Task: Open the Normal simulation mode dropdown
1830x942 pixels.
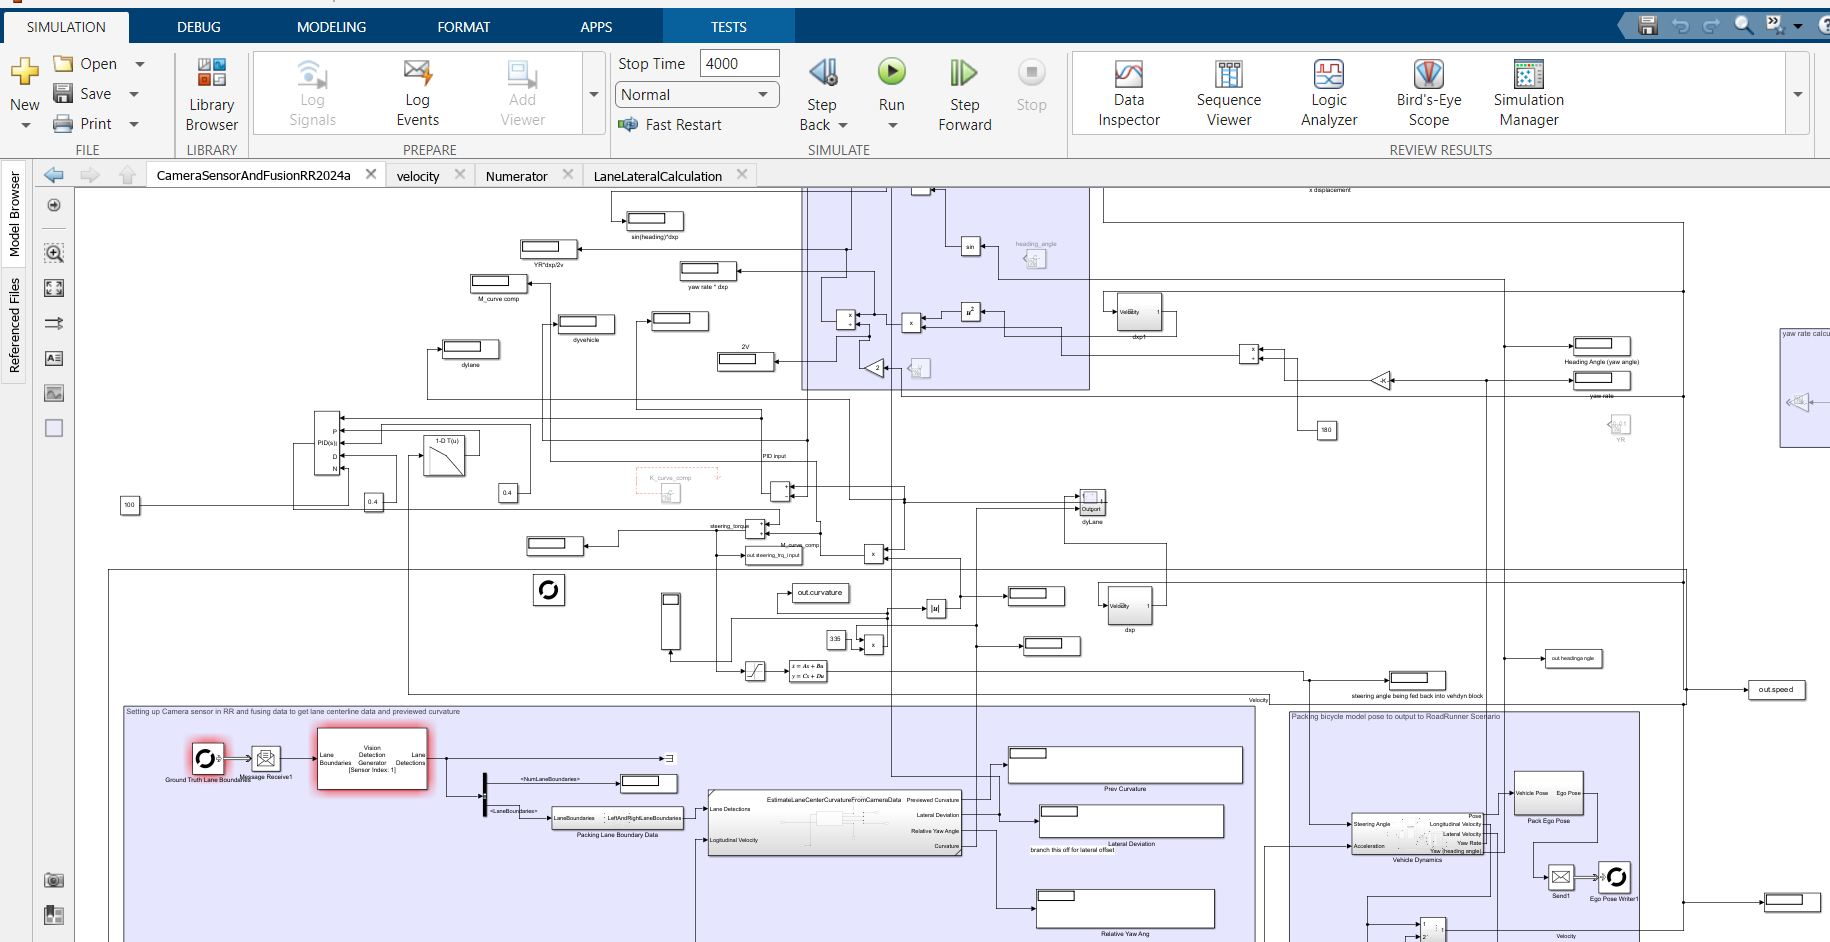Action: [x=697, y=94]
